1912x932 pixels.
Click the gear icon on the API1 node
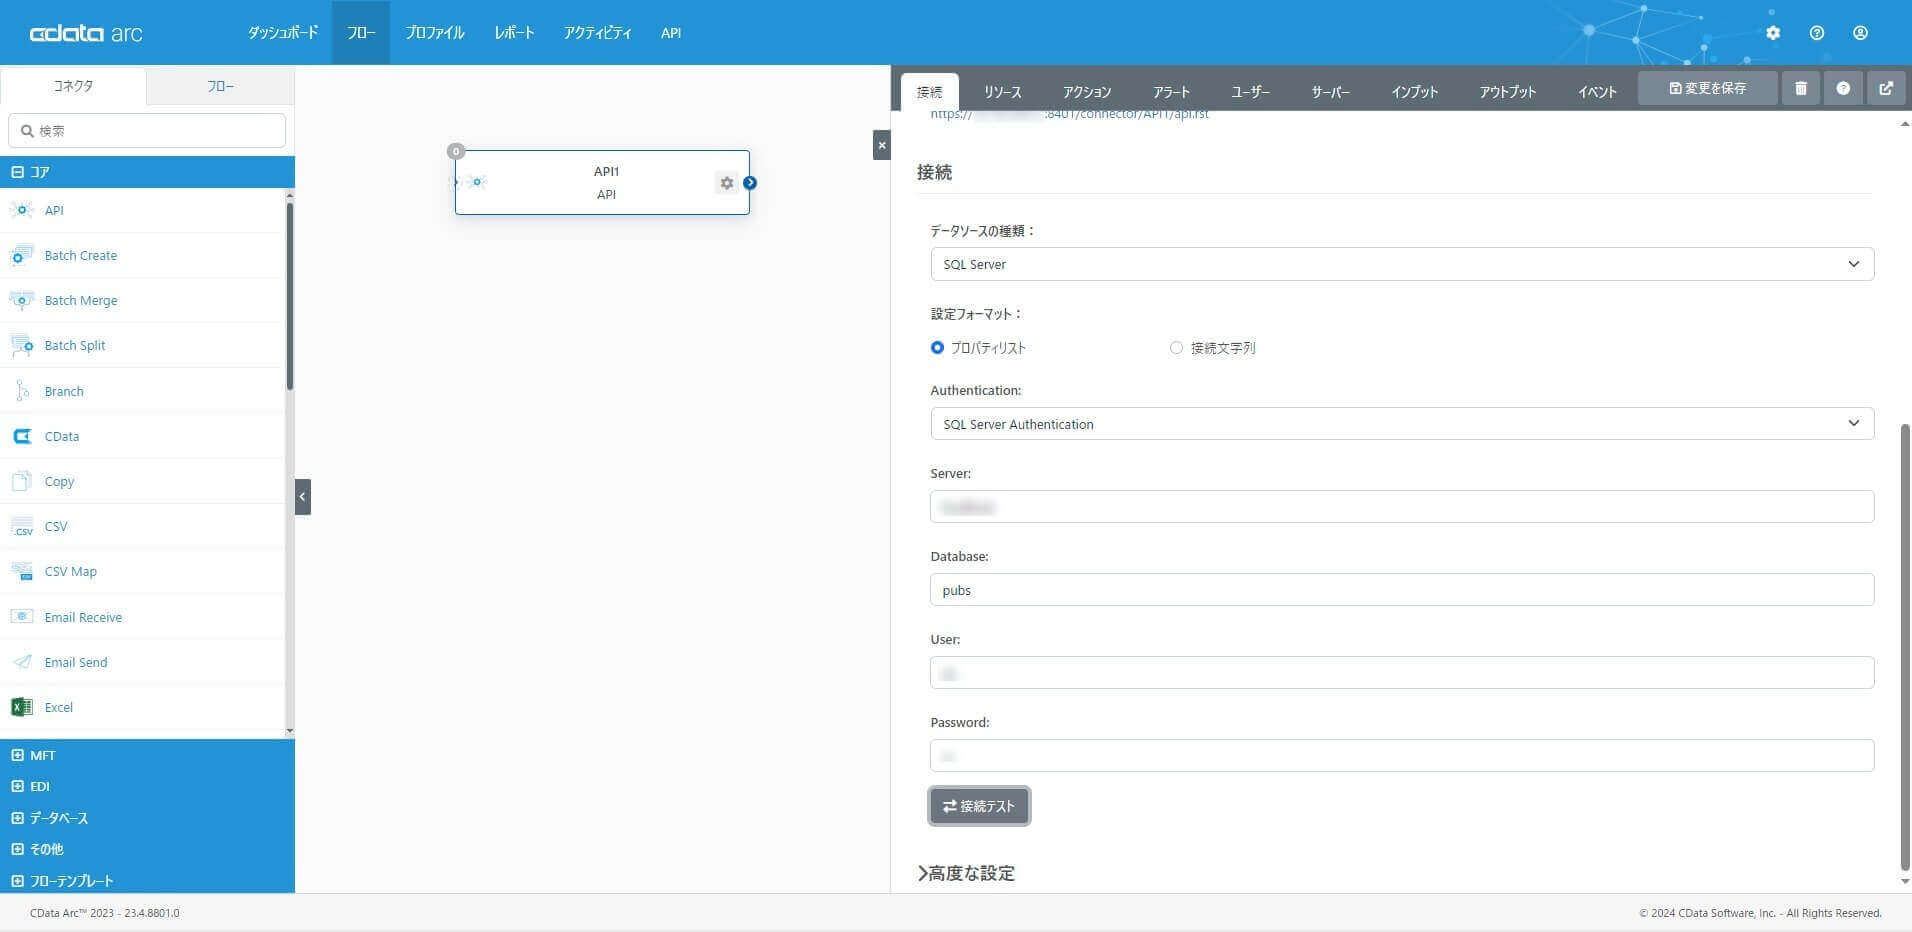[x=727, y=183]
